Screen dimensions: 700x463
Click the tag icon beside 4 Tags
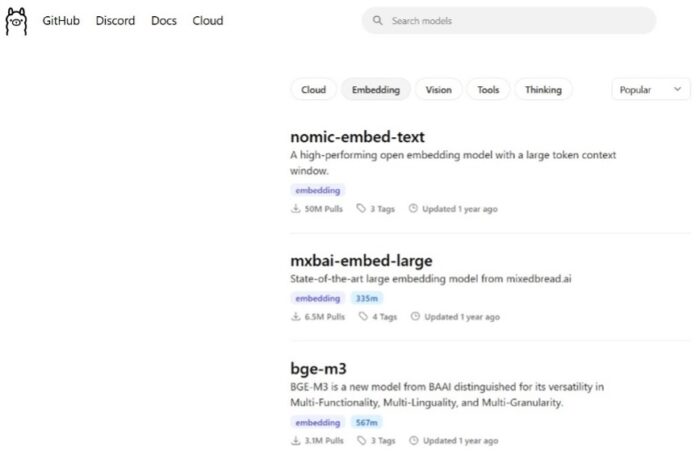(x=364, y=317)
